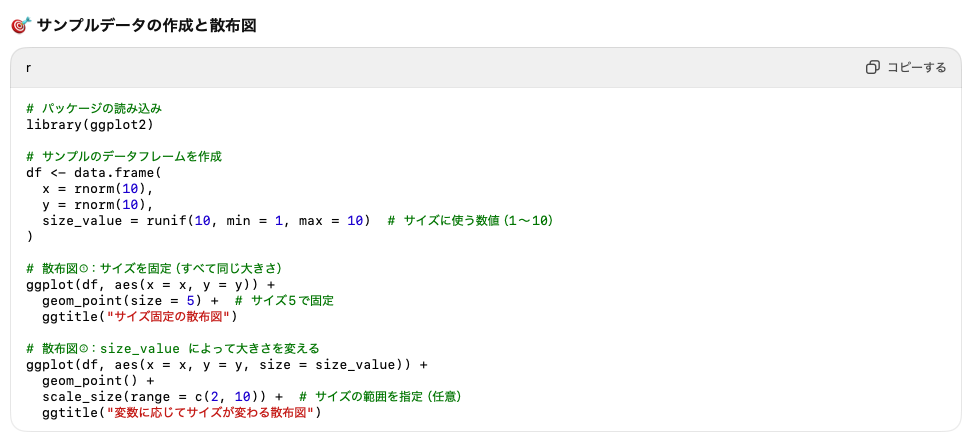975x445 pixels.
Task: Click the サンプルデータの作成と散布図 heading text
Action: tap(146, 25)
